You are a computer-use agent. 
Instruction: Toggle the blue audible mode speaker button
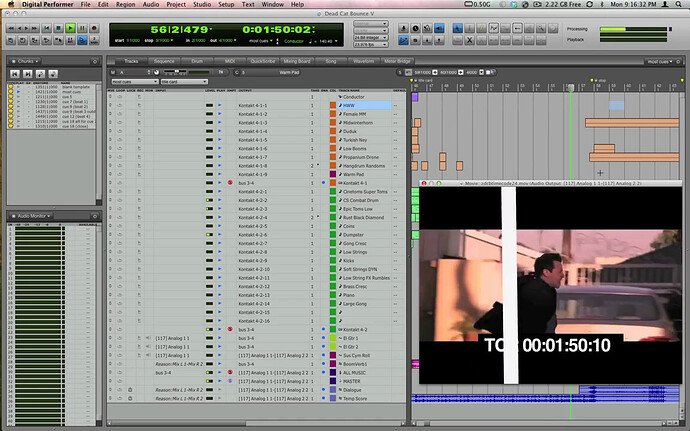tap(439, 28)
